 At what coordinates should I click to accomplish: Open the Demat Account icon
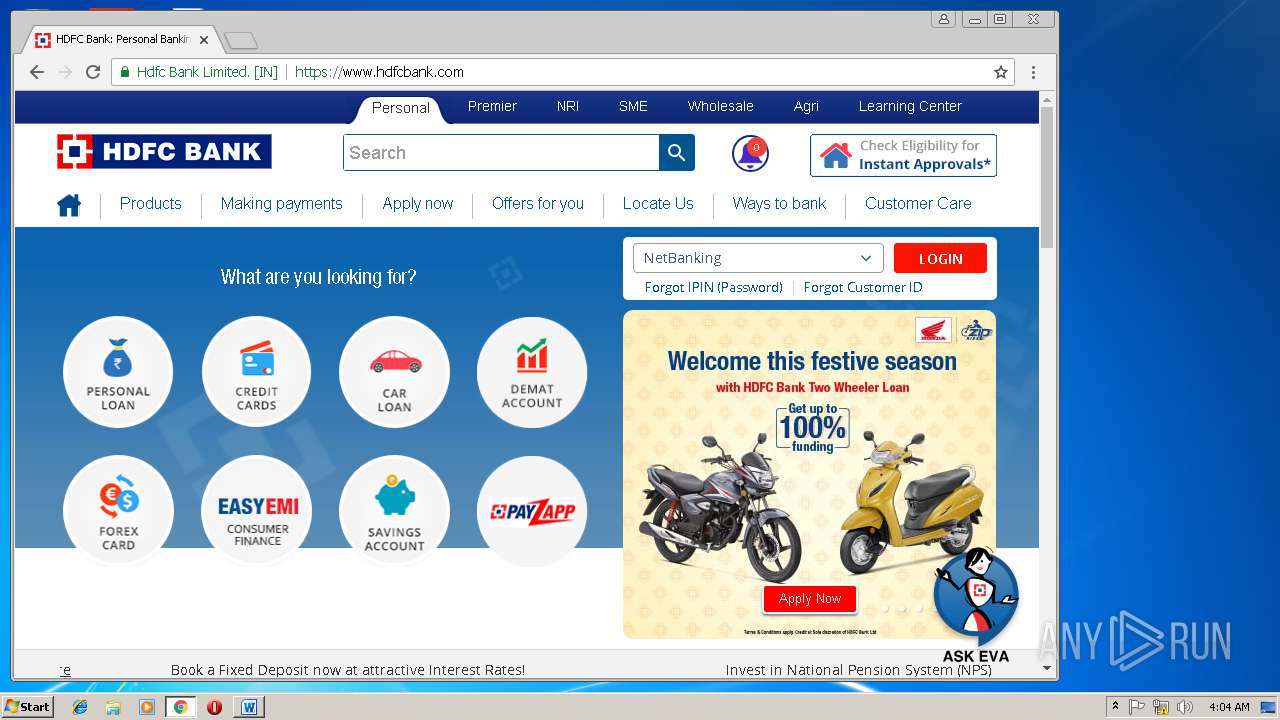532,372
